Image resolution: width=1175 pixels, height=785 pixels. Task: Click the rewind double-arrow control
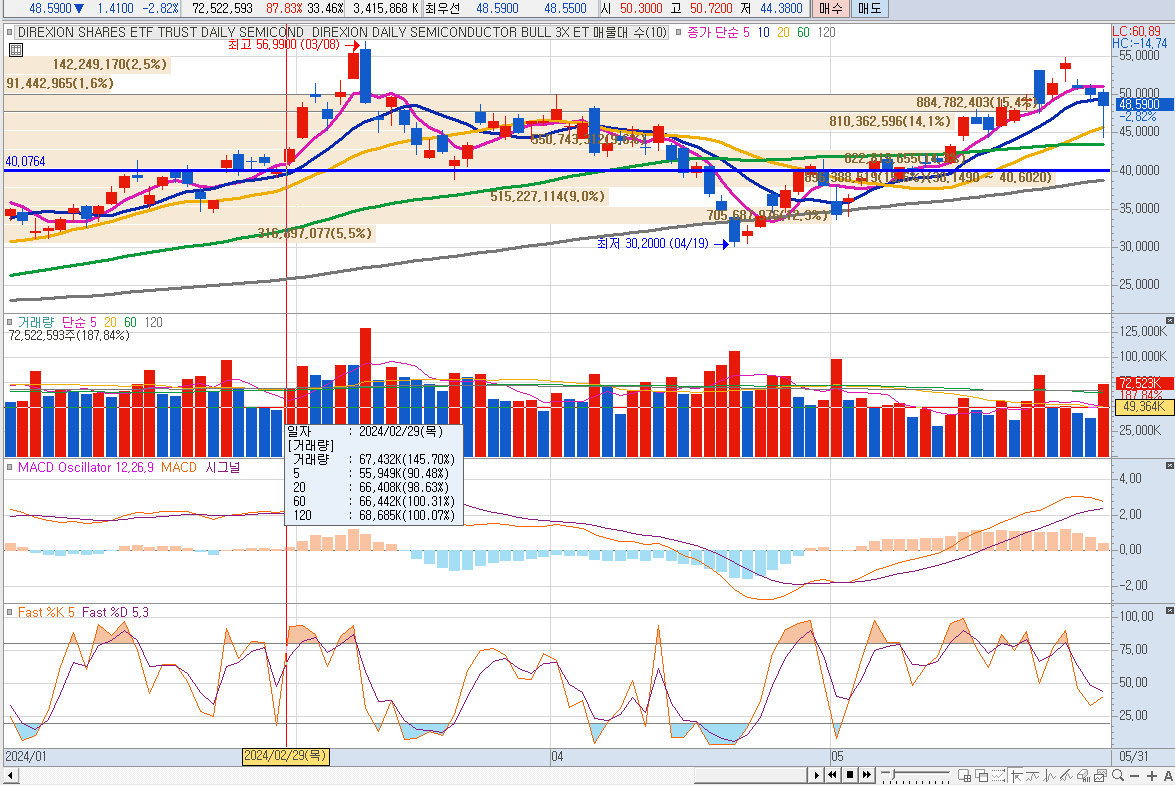click(833, 775)
